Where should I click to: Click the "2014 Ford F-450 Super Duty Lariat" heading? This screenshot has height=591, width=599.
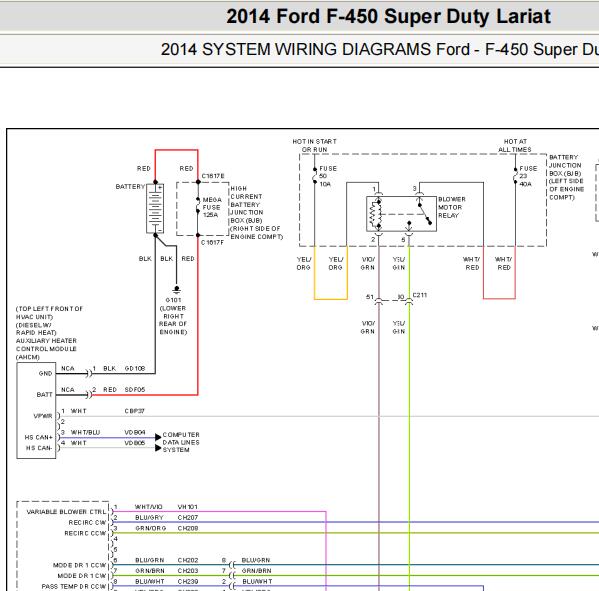click(388, 16)
